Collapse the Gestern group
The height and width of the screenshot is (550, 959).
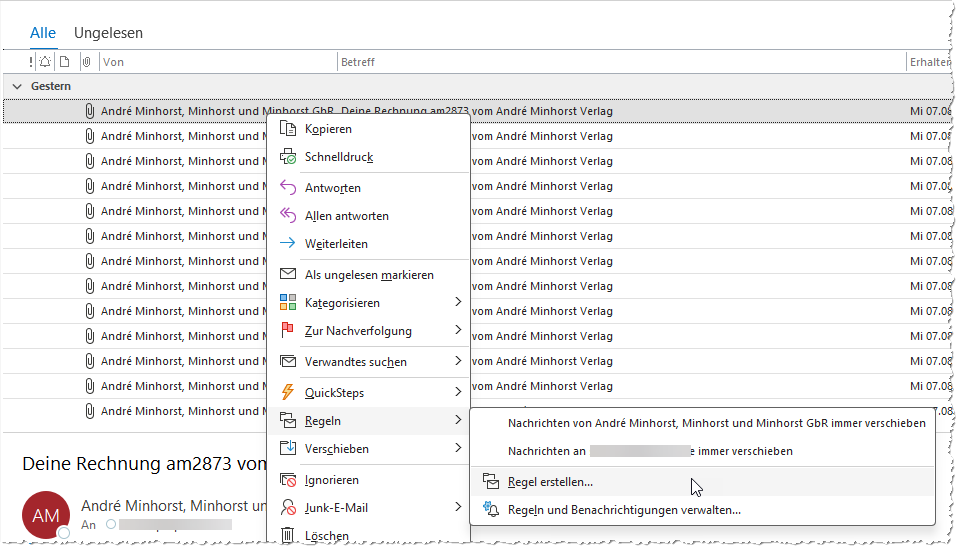tap(17, 87)
